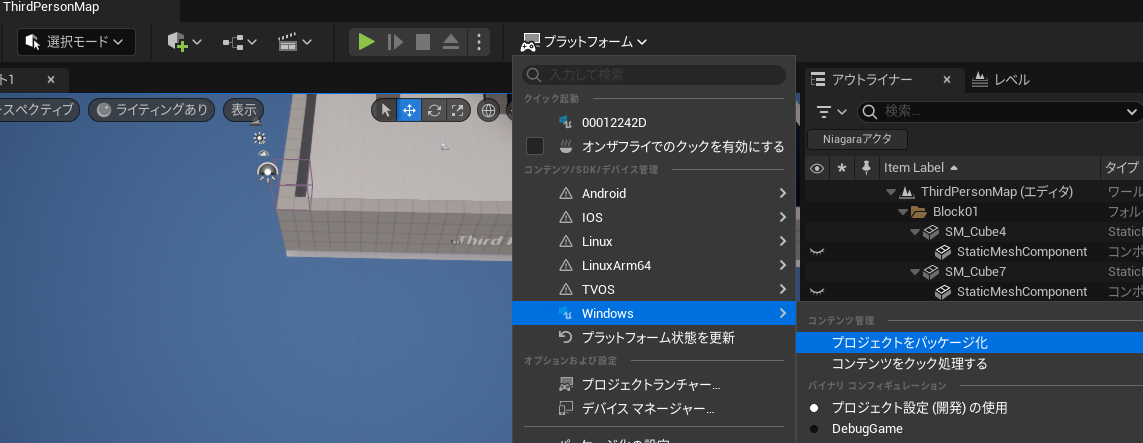This screenshot has height=443, width=1143.
Task: Open デバイス マネージャー from menu
Action: 654,408
